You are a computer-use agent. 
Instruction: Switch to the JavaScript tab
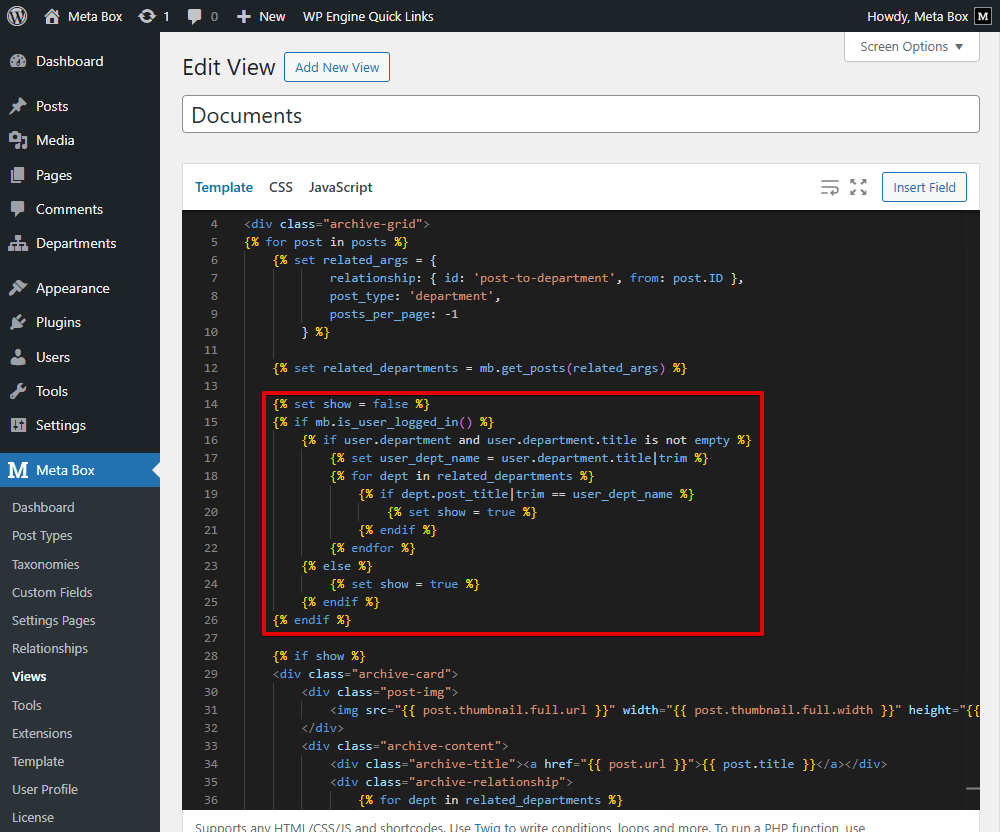coord(339,187)
